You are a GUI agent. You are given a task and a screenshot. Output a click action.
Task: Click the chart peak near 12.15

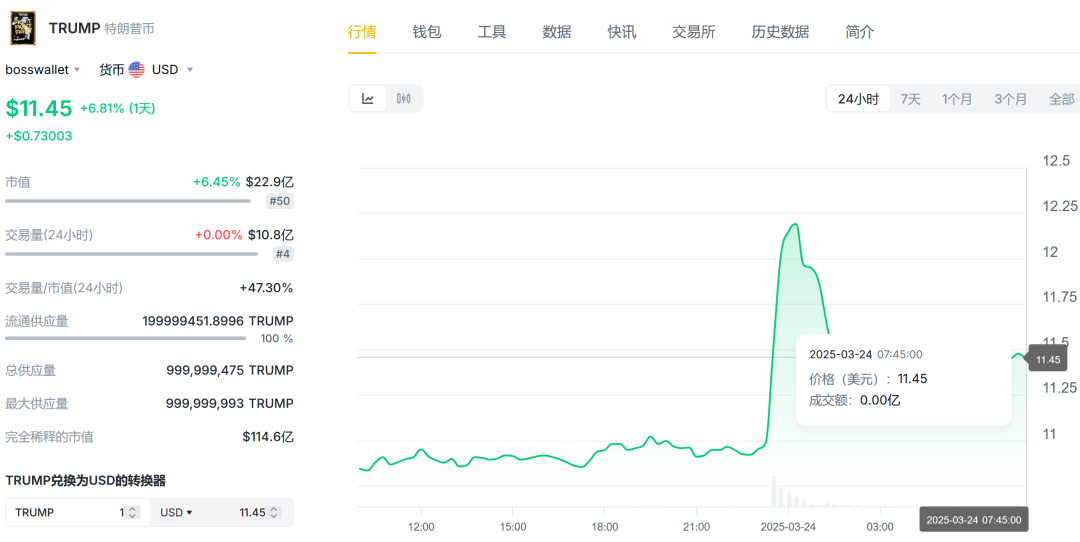[x=796, y=225]
